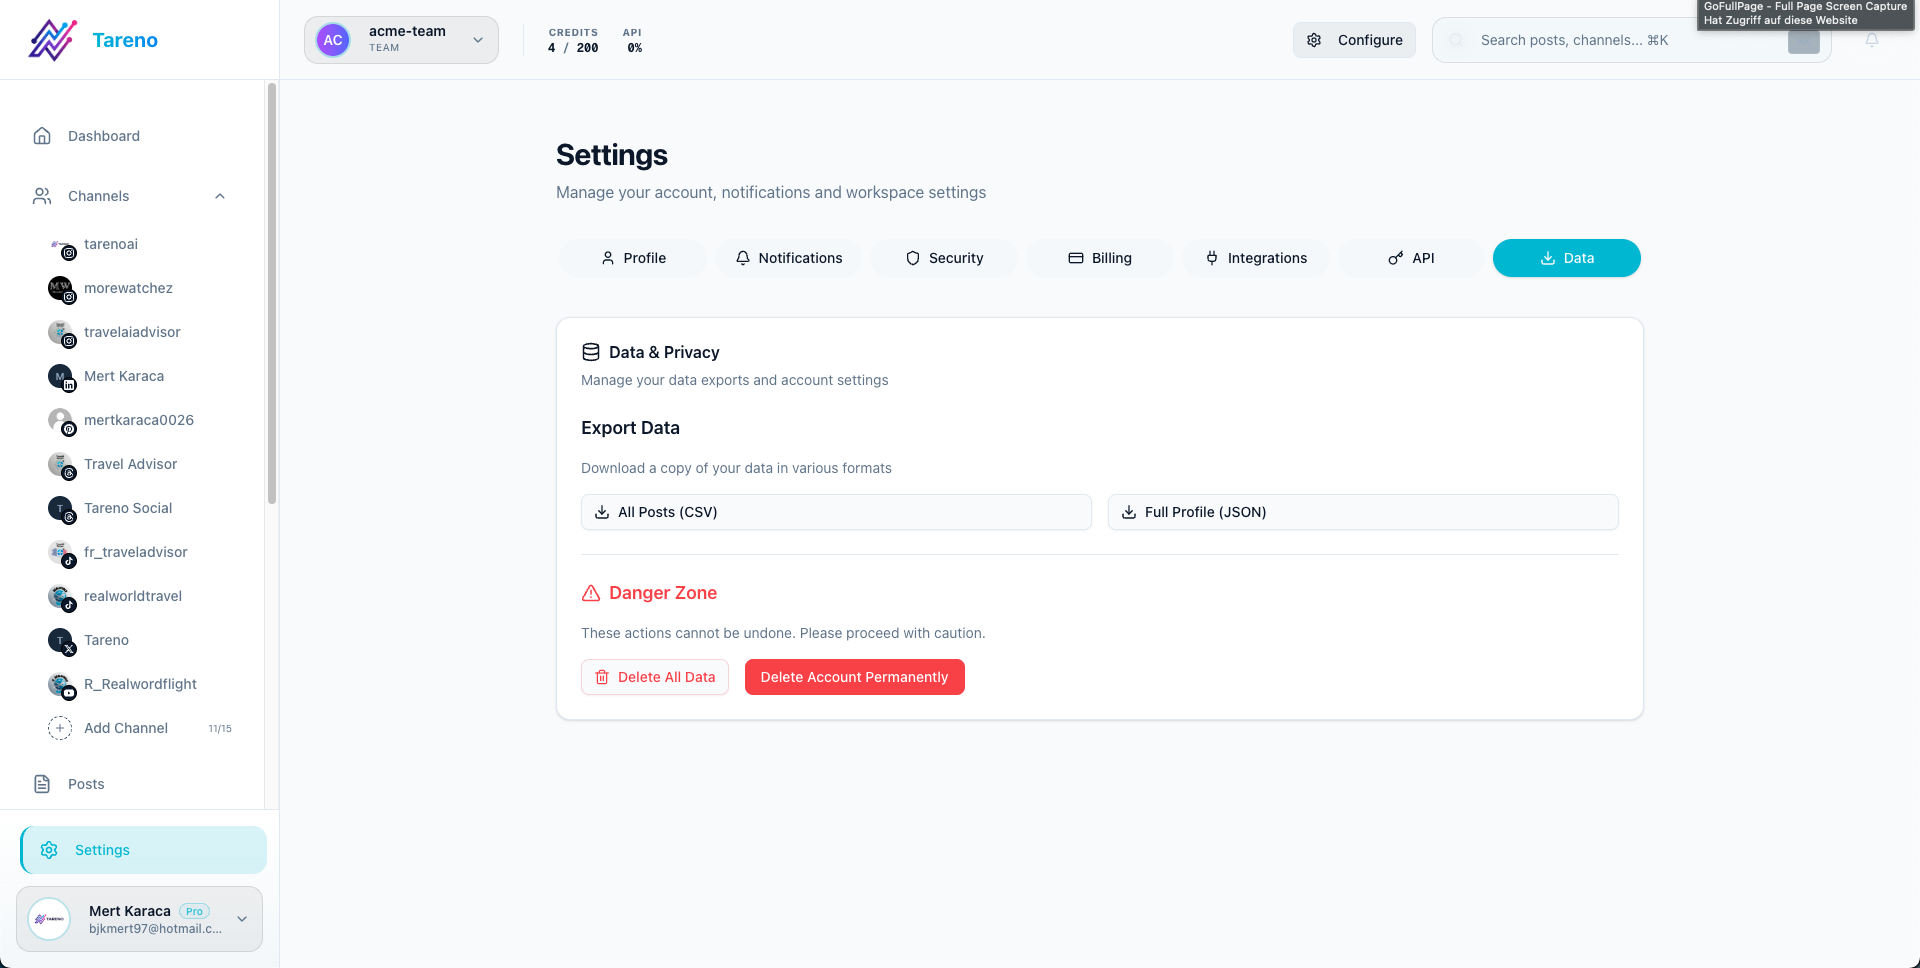Collapse the Channels list
This screenshot has height=968, width=1920.
pyautogui.click(x=220, y=196)
